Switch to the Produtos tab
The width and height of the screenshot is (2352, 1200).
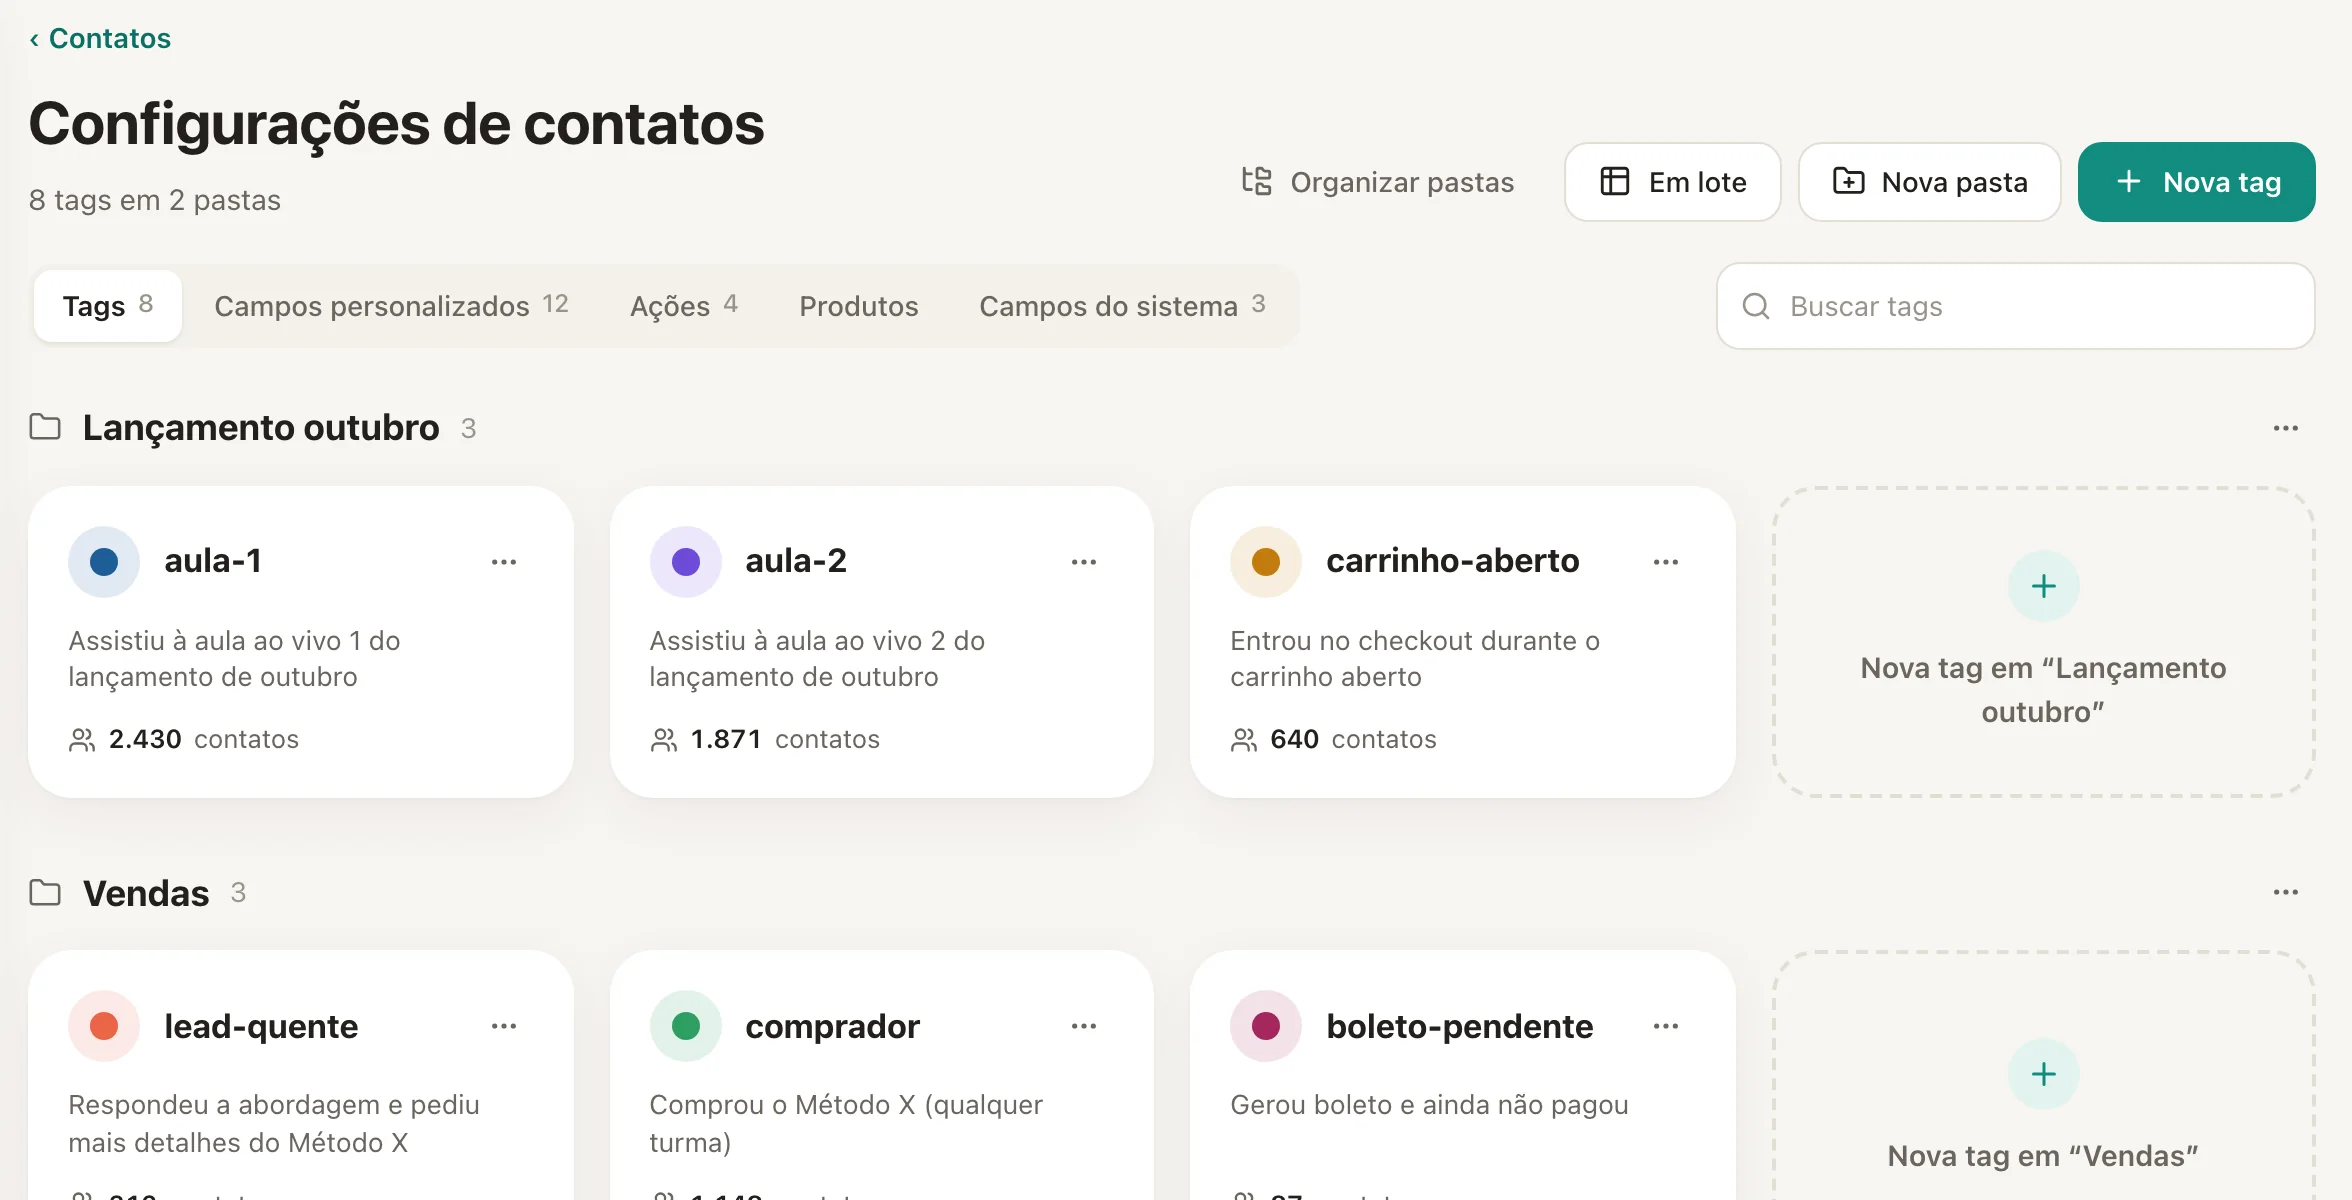click(859, 306)
